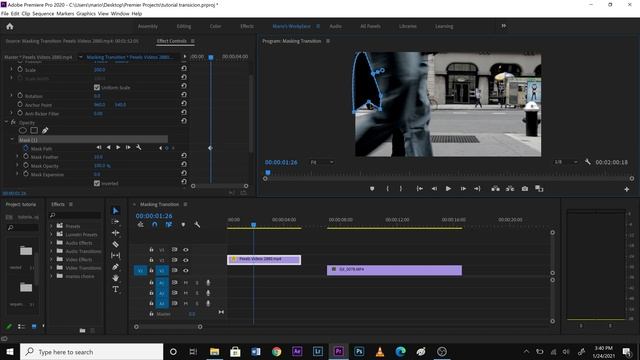Open Program Monitor button editor plus

point(627,189)
